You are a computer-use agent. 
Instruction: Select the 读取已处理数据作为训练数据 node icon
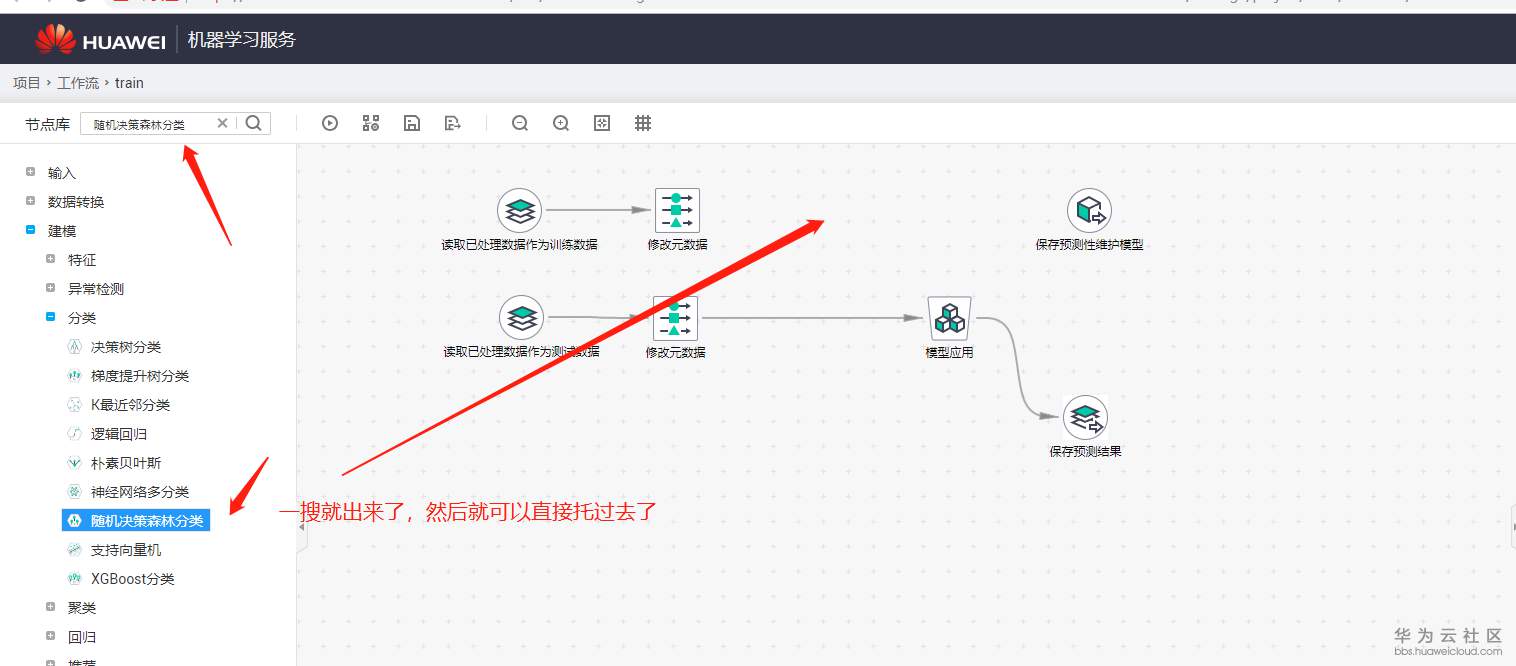pyautogui.click(x=520, y=211)
